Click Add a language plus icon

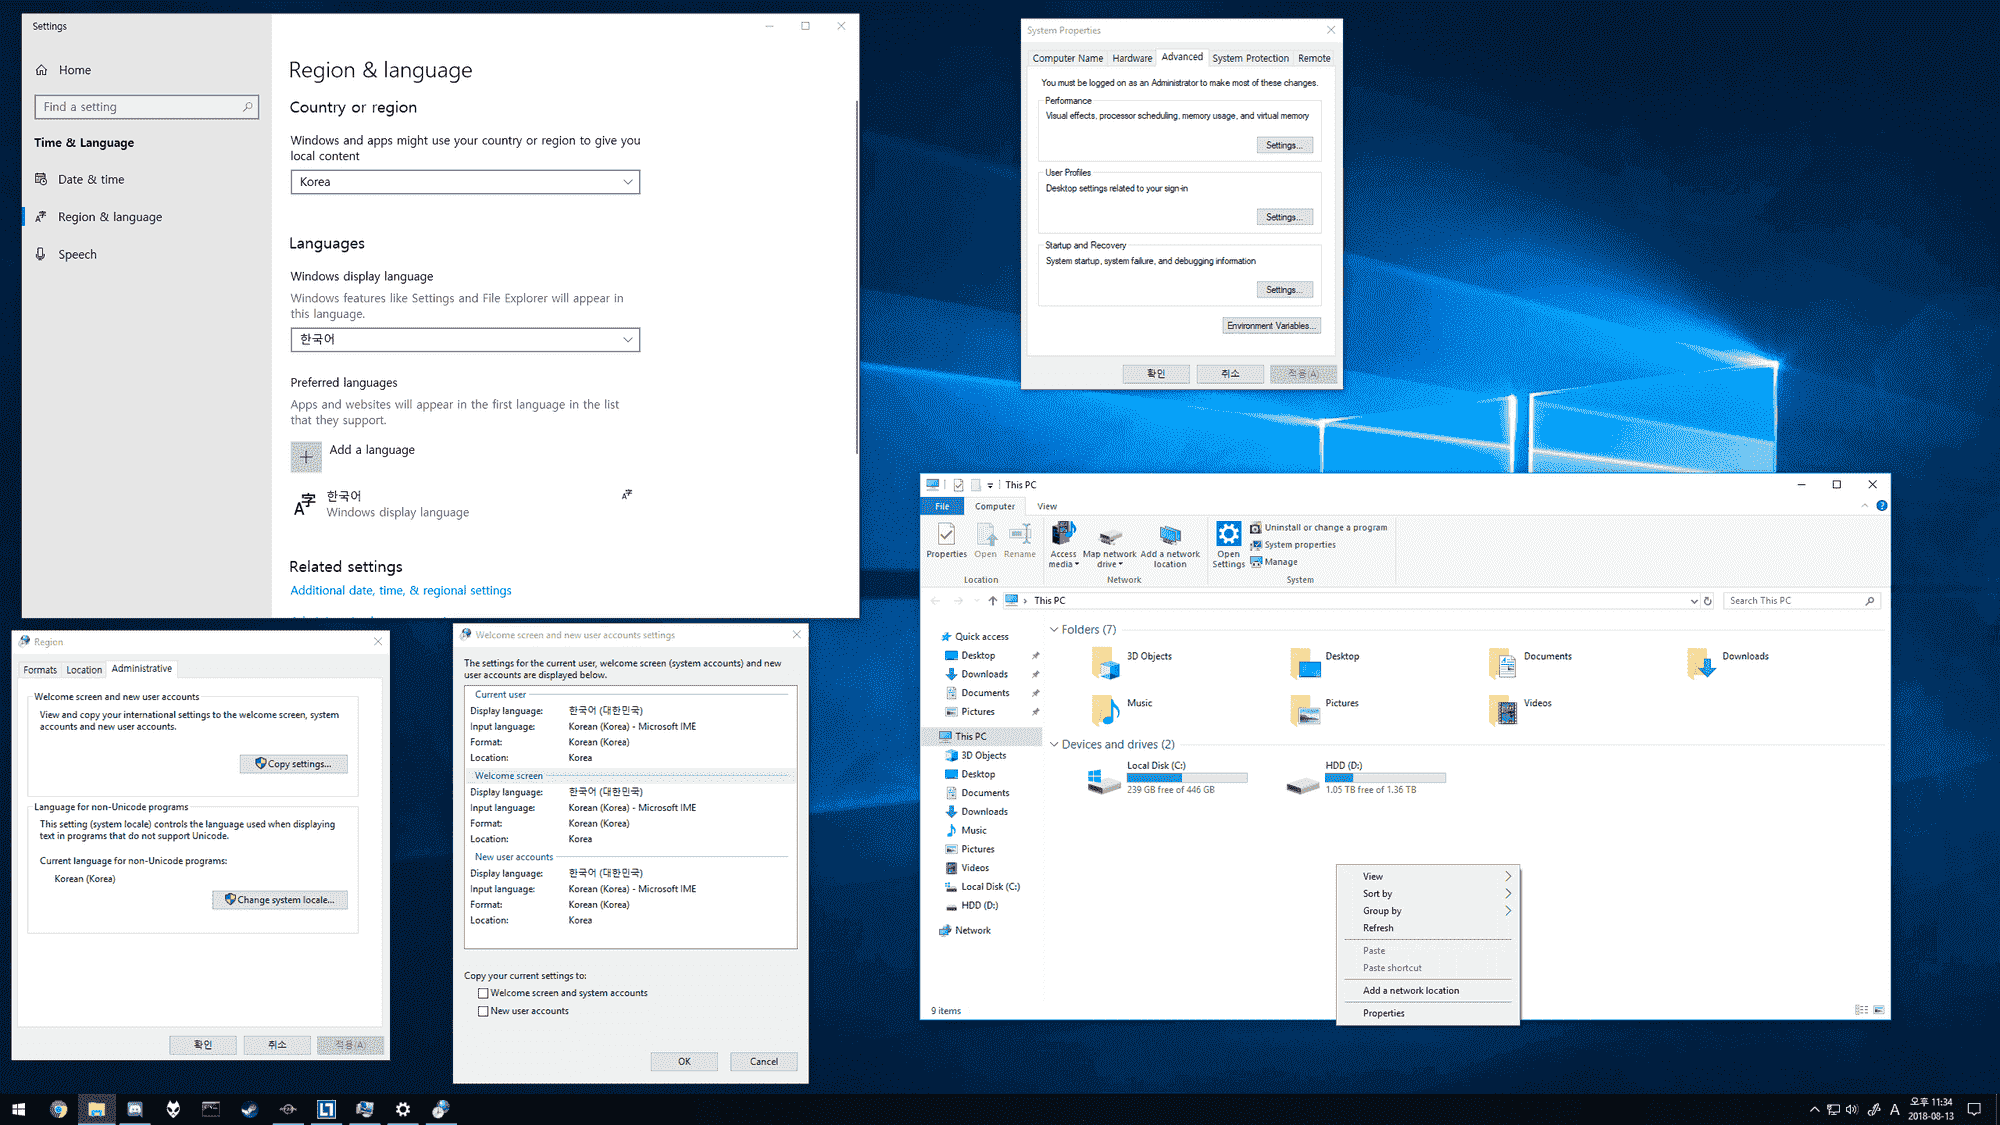click(x=306, y=457)
